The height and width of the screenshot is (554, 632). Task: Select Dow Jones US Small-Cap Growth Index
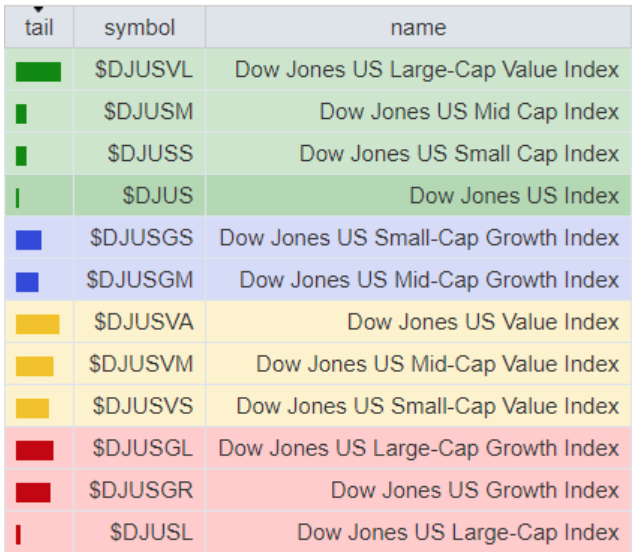[x=419, y=238]
